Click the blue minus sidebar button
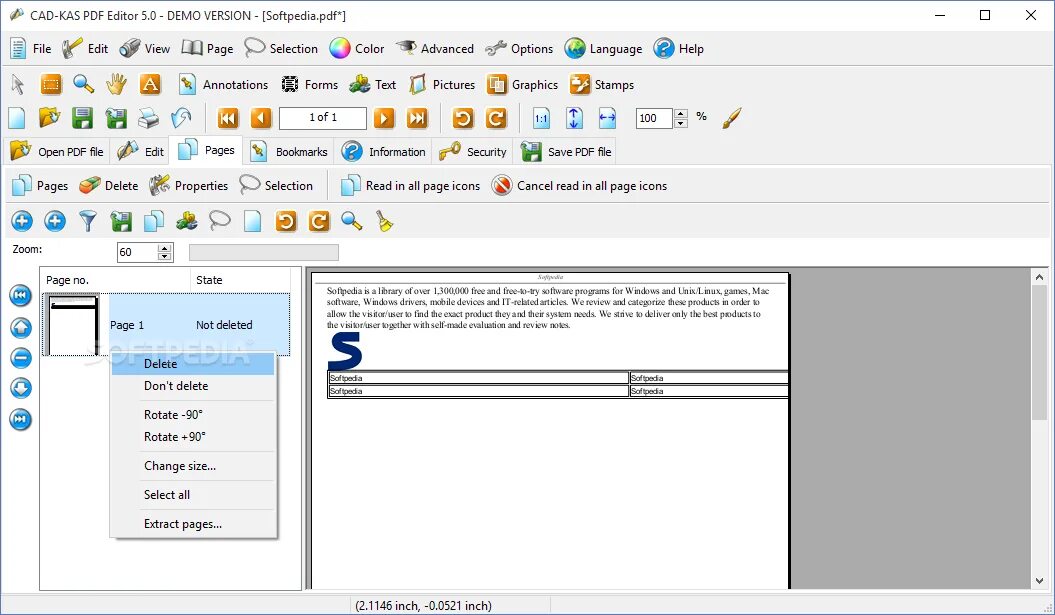The height and width of the screenshot is (615, 1055). pos(21,358)
